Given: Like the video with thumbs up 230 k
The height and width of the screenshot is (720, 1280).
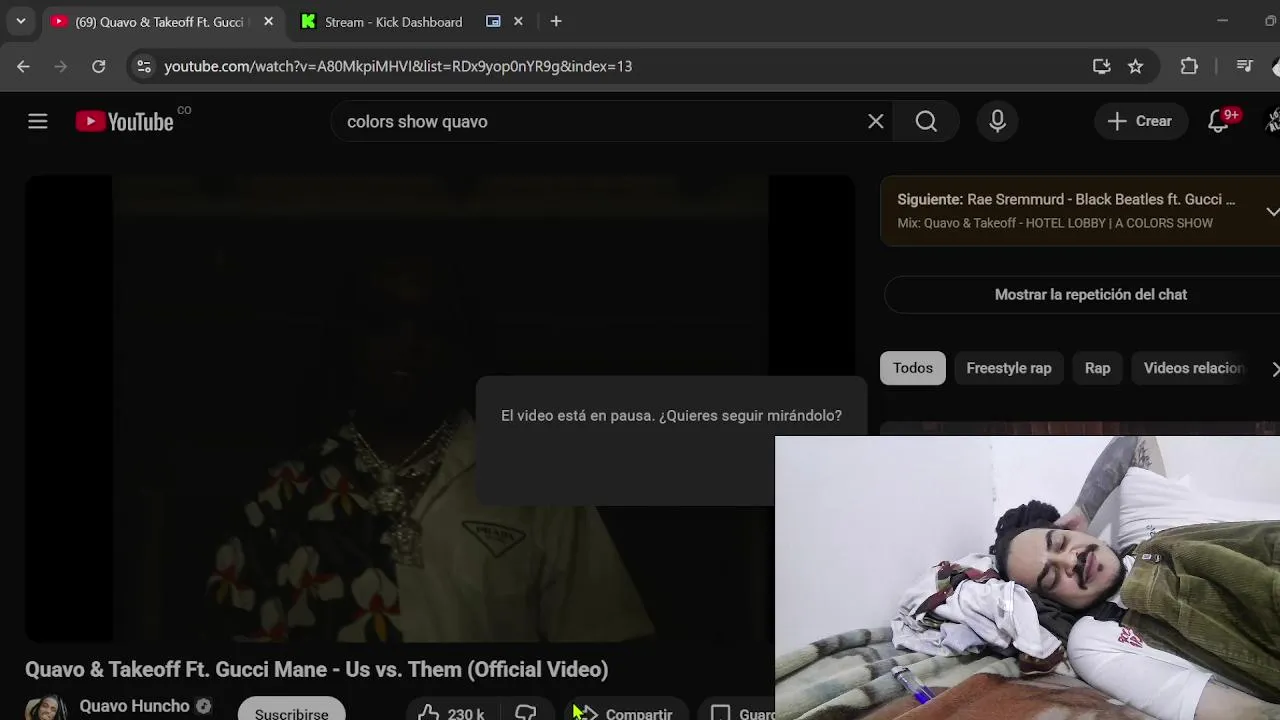Looking at the screenshot, I should [452, 712].
